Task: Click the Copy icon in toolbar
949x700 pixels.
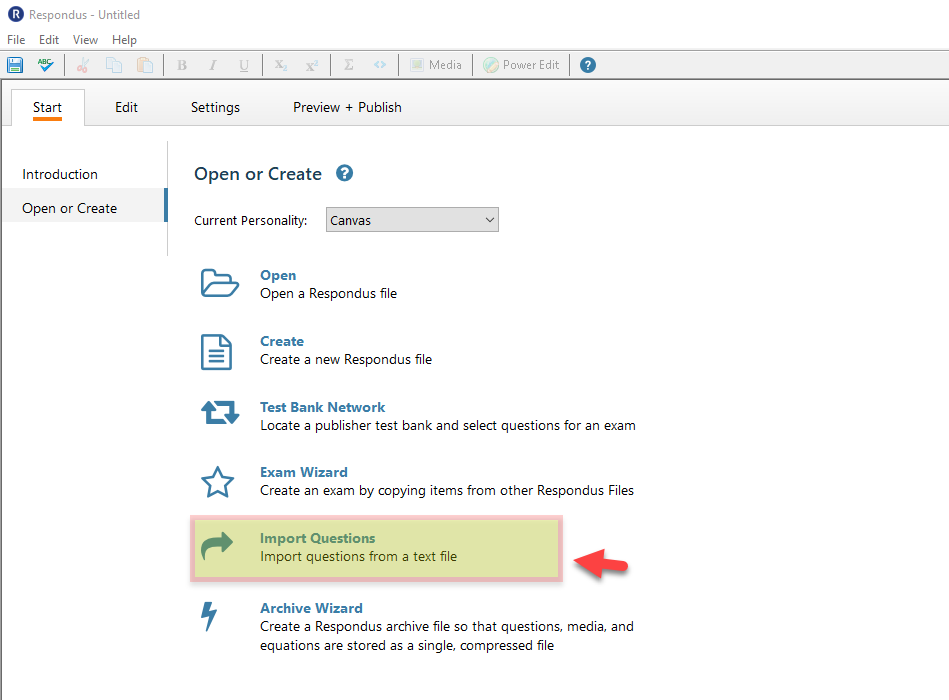Action: [x=114, y=65]
